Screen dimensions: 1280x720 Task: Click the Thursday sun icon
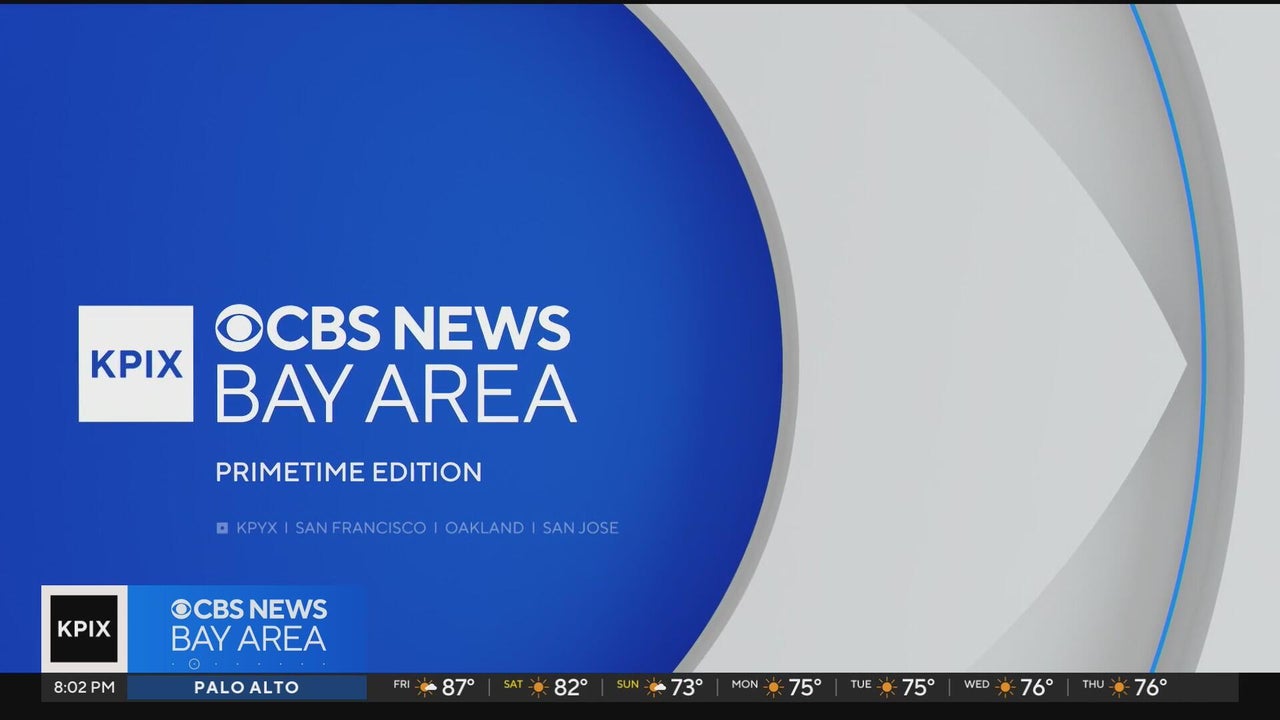tap(1119, 688)
